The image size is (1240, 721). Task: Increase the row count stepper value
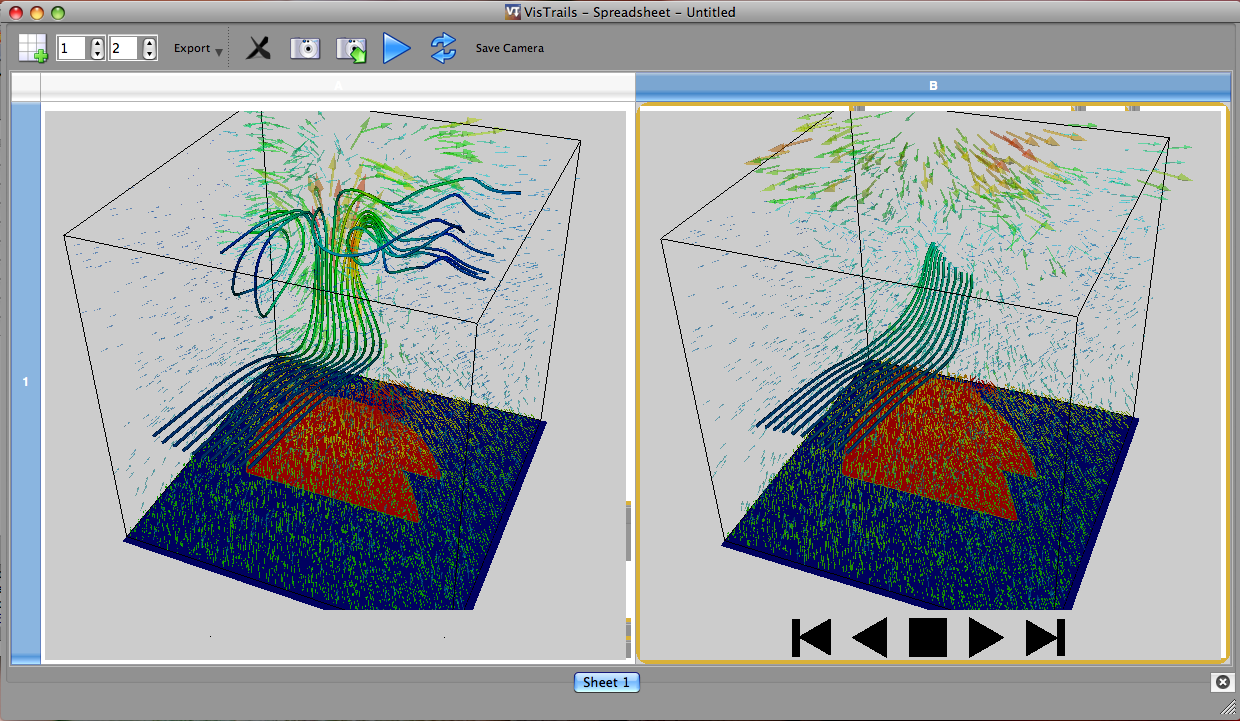(97, 43)
